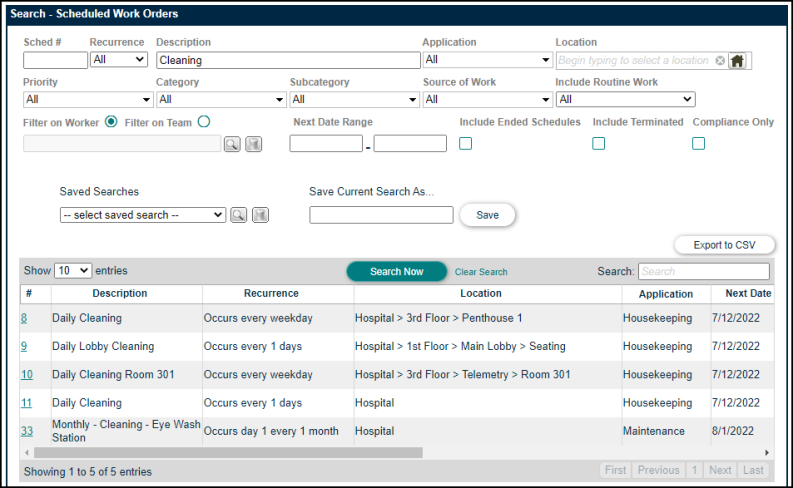Expand the Category dropdown
Viewport: 793px width, 488px height.
point(221,100)
